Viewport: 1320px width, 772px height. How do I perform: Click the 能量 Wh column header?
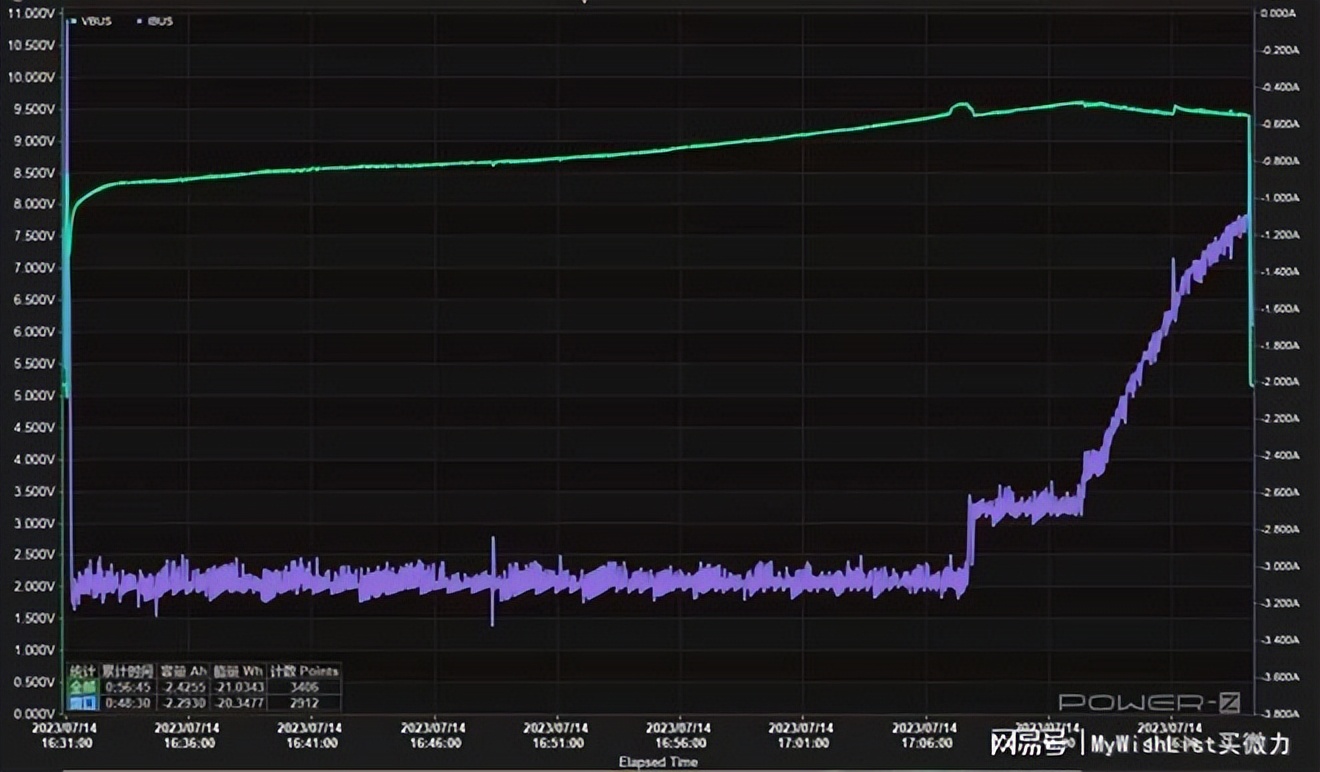coord(238,671)
